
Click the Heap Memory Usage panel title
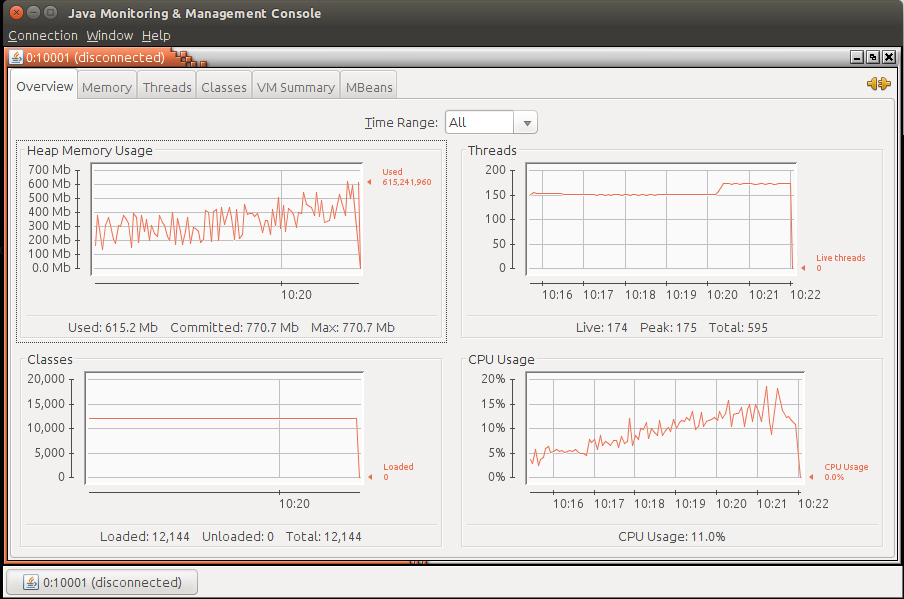[90, 150]
